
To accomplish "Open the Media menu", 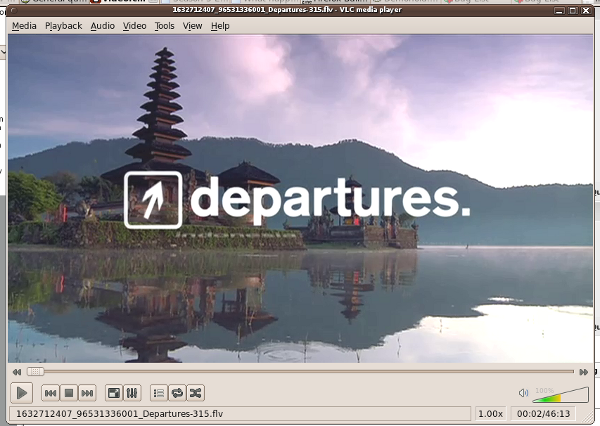I will (x=24, y=26).
